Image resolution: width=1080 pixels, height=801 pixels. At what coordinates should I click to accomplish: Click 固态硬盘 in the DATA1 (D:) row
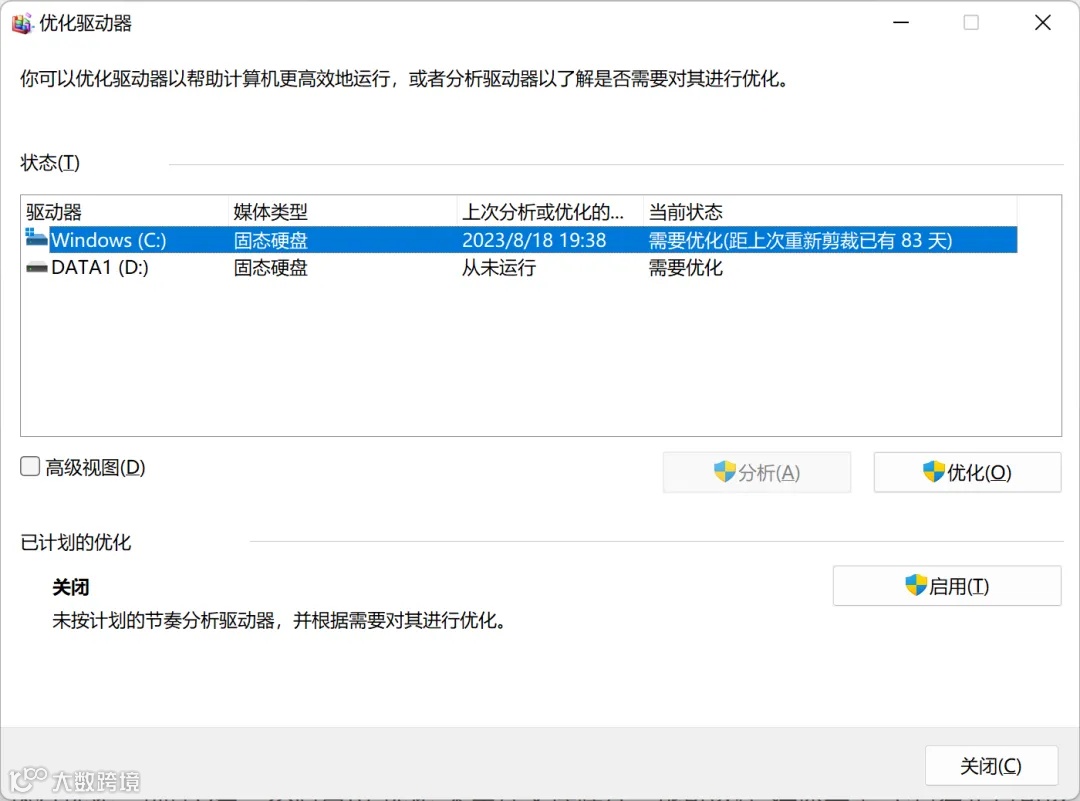pos(270,267)
